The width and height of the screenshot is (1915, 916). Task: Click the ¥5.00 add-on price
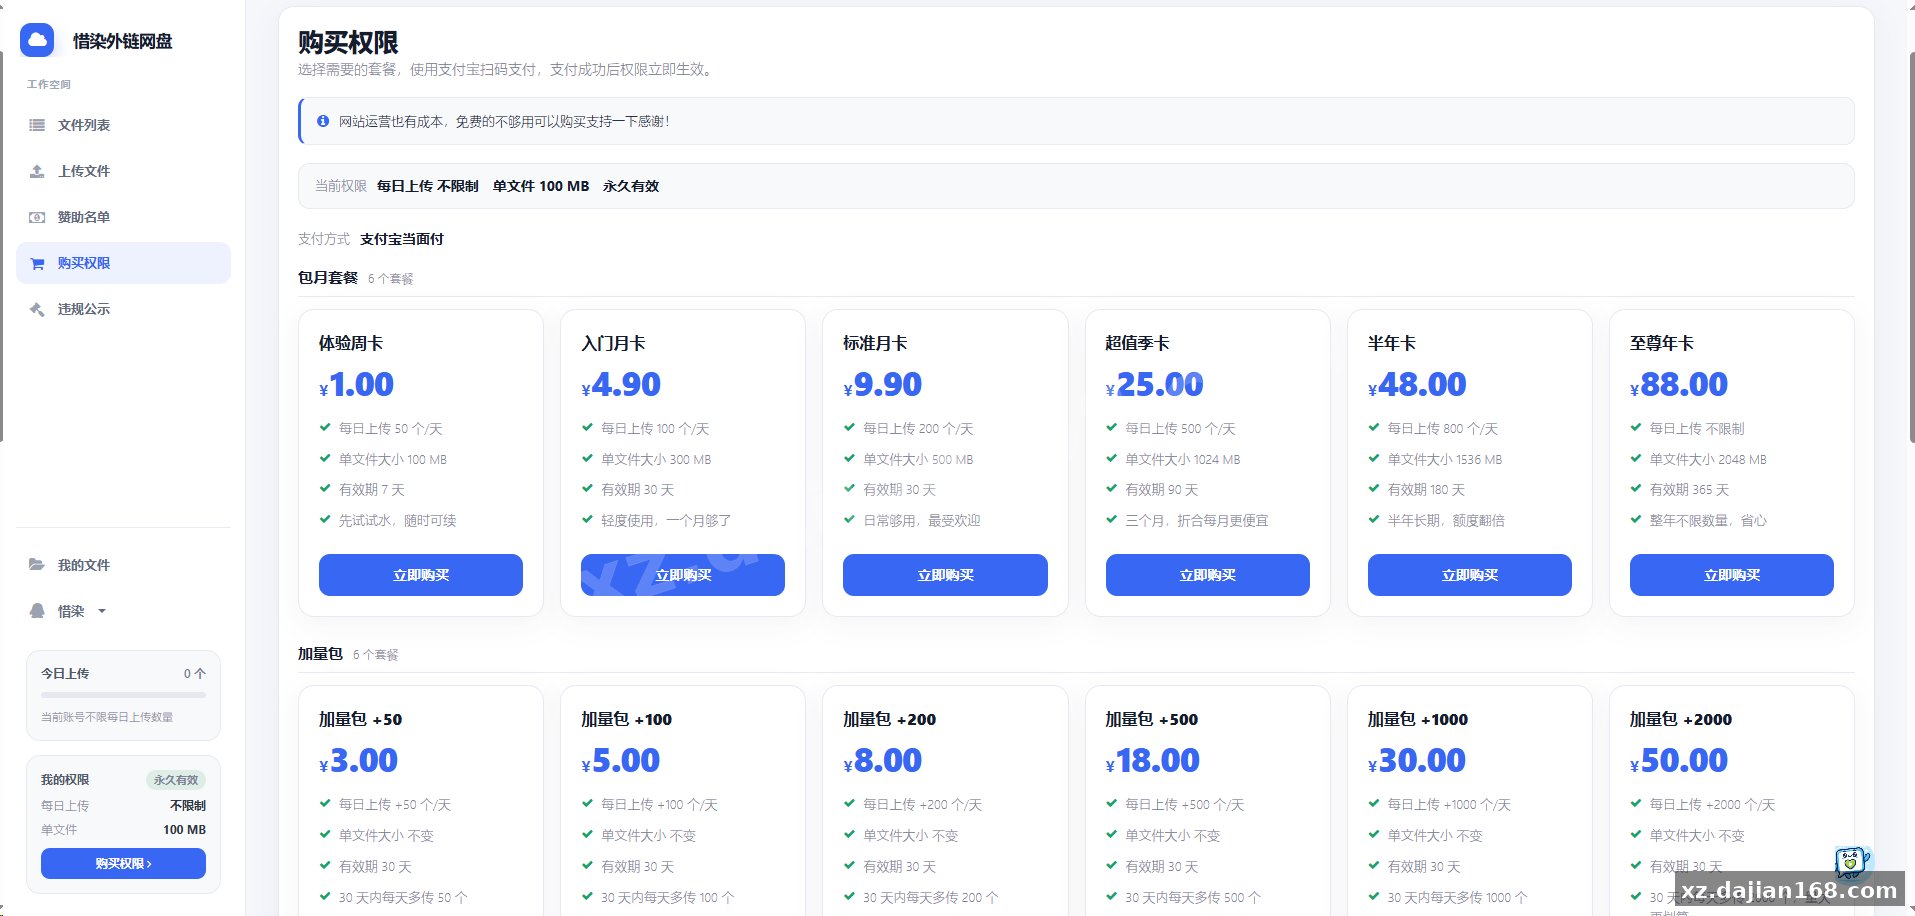click(x=621, y=761)
